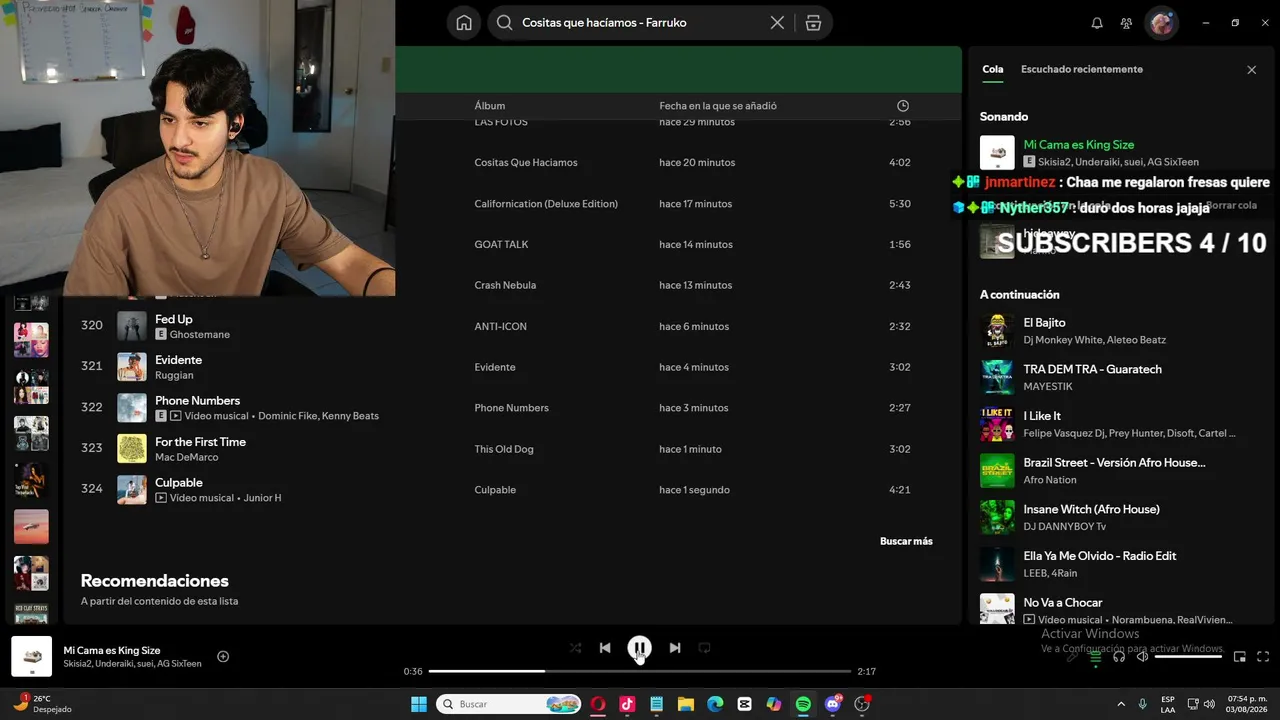Image resolution: width=1280 pixels, height=720 pixels.
Task: Open File Explorer from taskbar
Action: [686, 704]
